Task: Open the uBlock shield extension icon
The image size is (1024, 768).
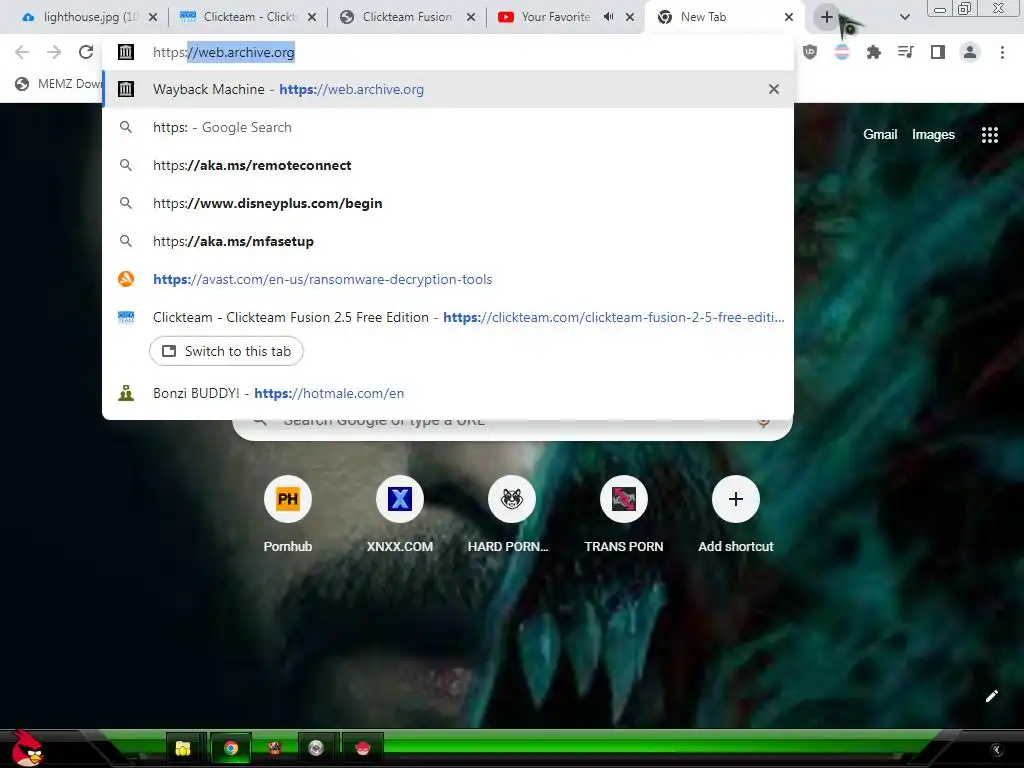Action: click(x=810, y=52)
